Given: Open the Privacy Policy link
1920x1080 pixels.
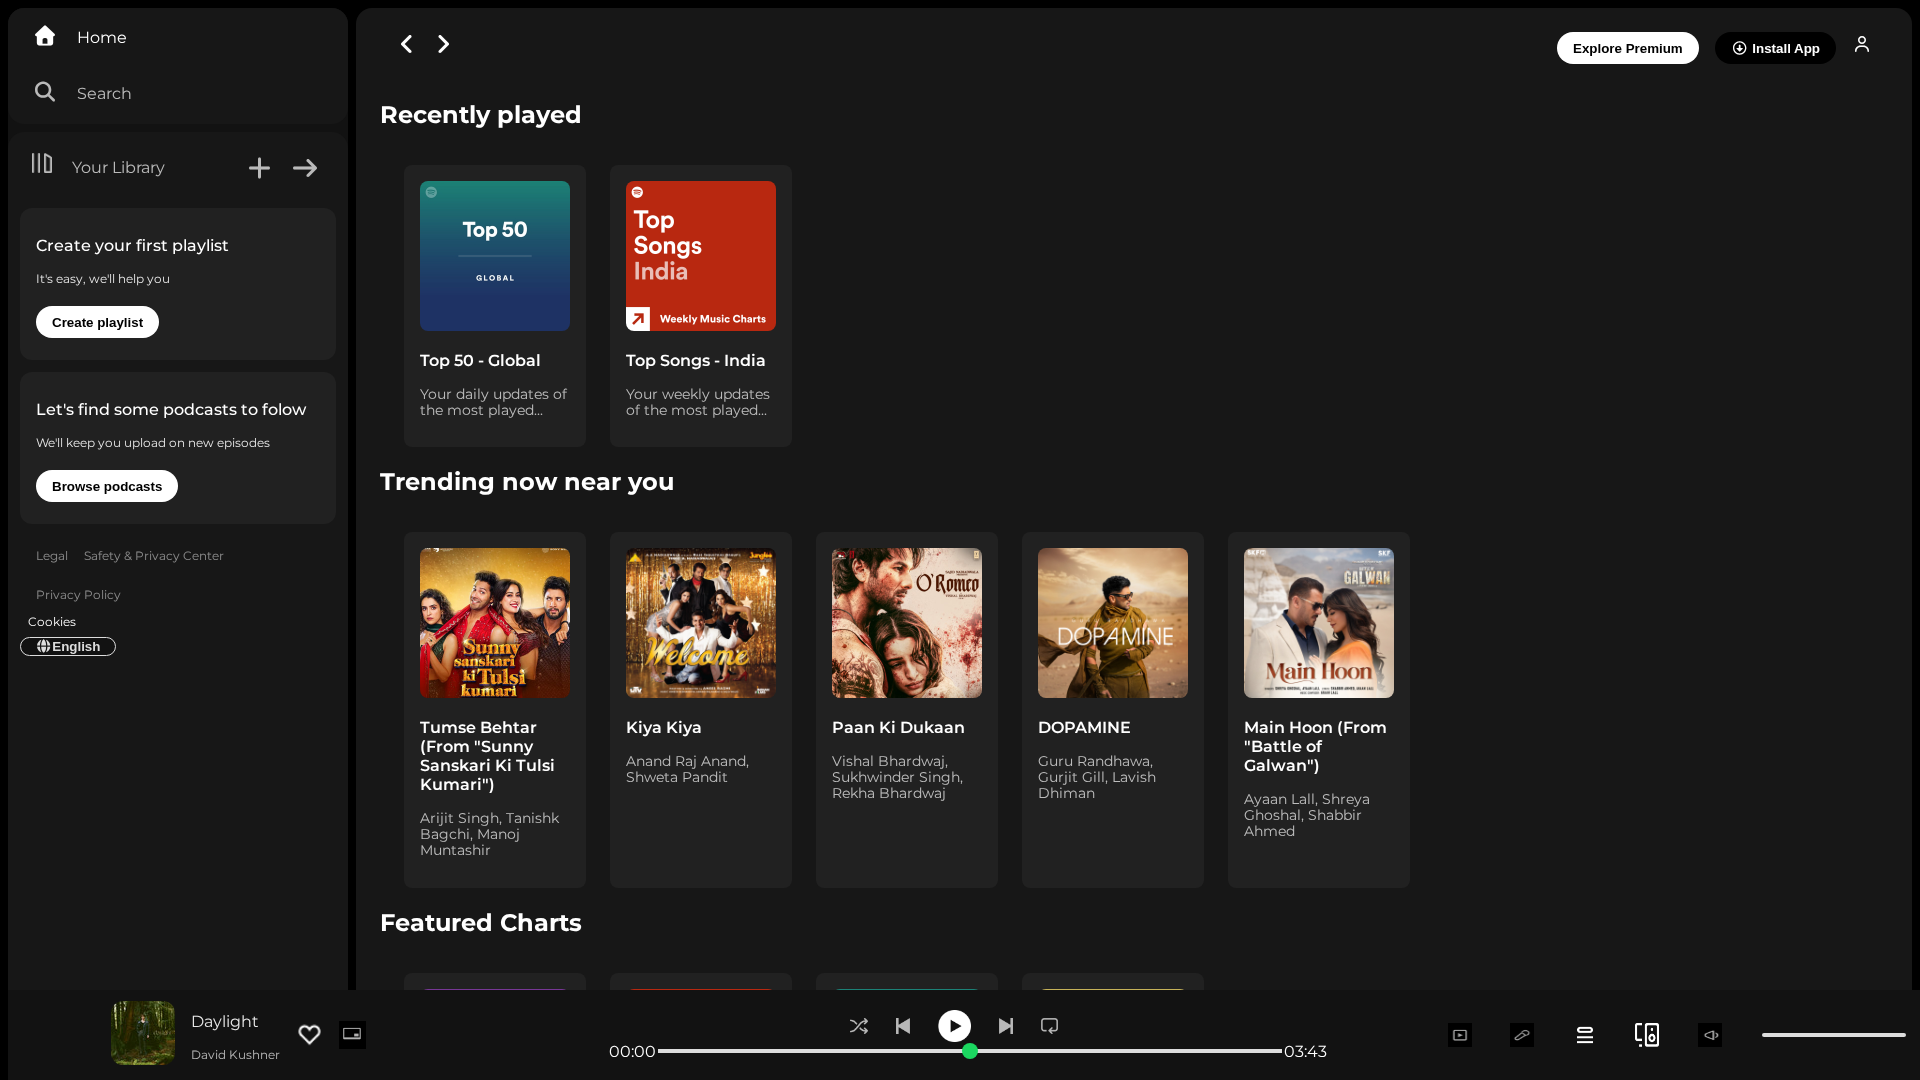Looking at the screenshot, I should 78,595.
